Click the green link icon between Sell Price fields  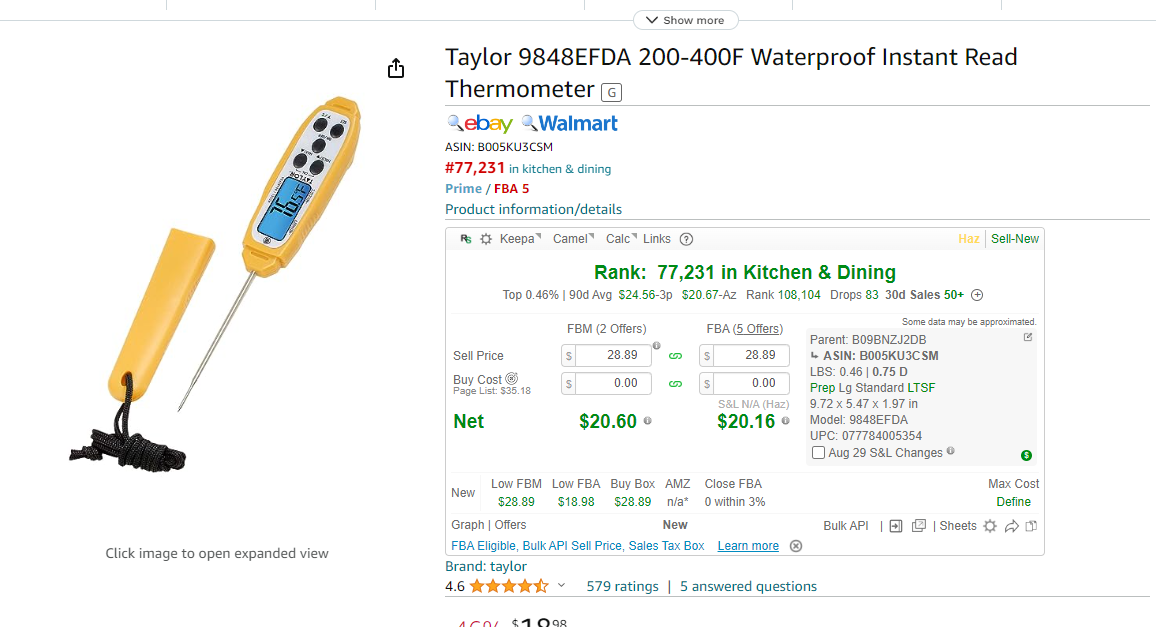point(675,356)
